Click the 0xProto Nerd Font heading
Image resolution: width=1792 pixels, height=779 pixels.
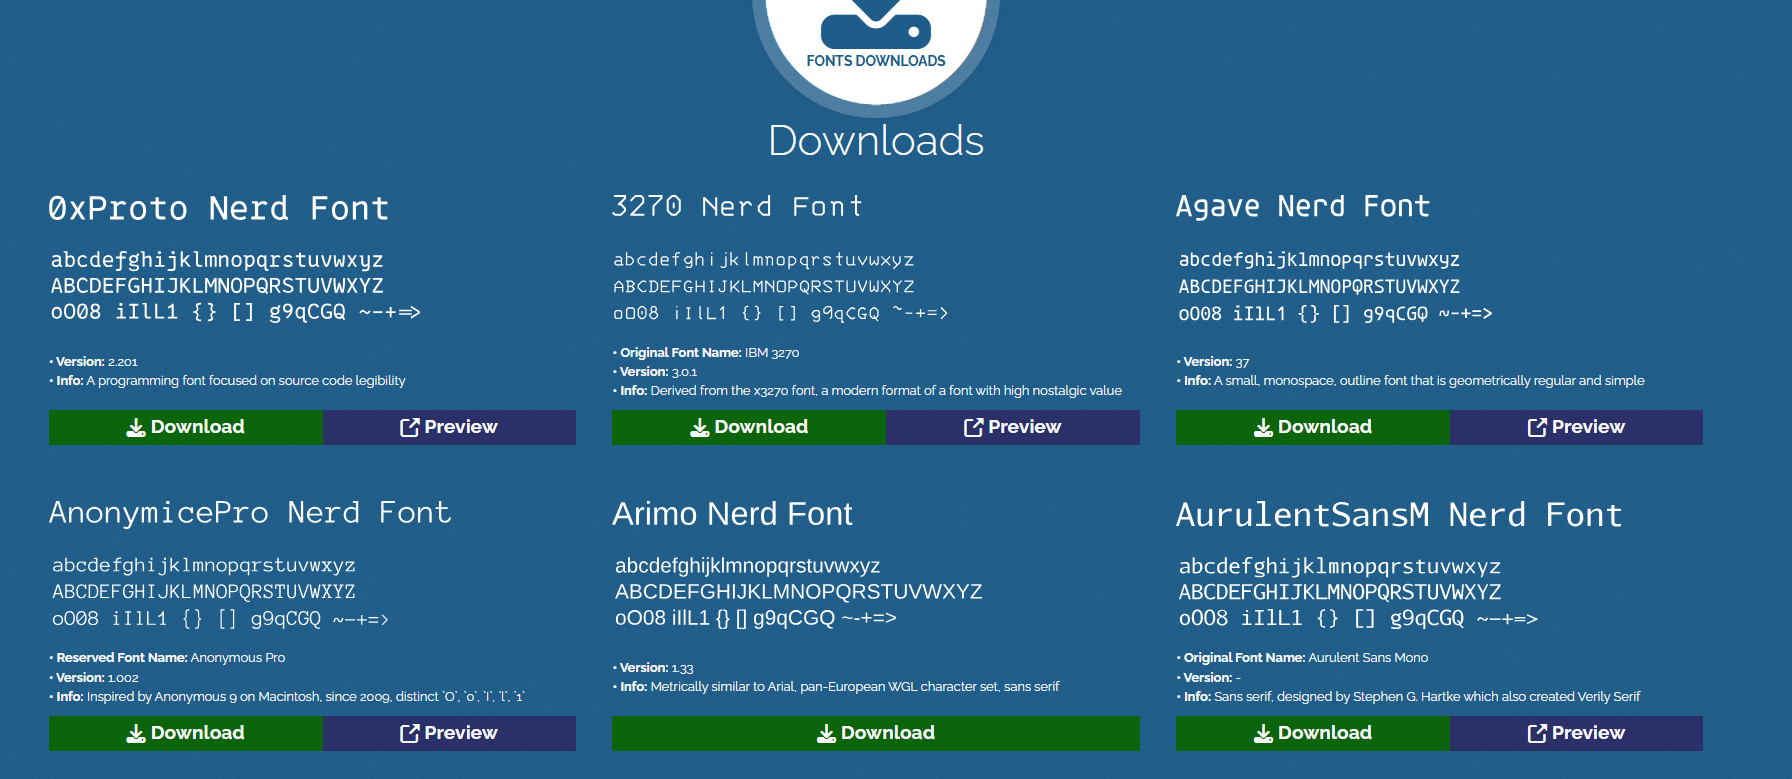coord(219,208)
